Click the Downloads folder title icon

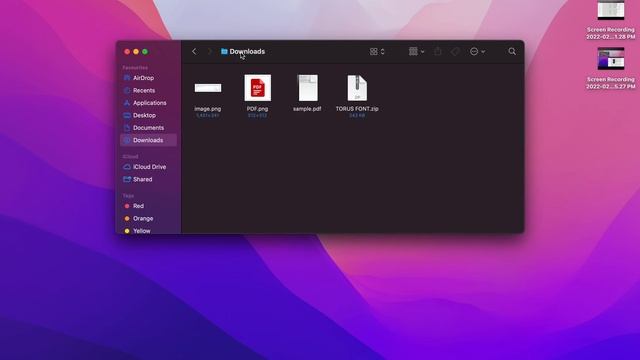pyautogui.click(x=224, y=51)
